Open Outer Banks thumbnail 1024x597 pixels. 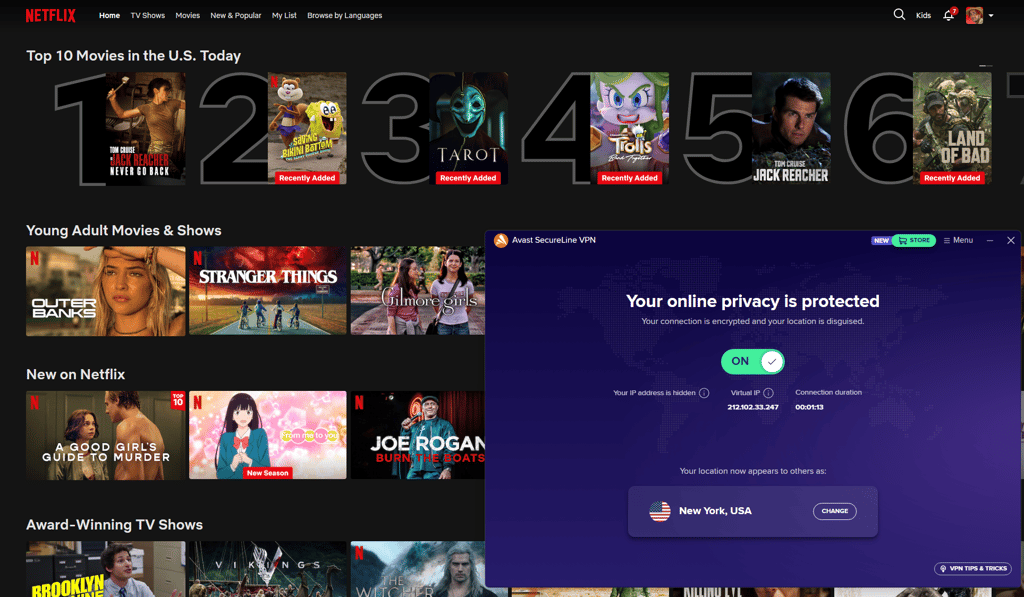point(106,291)
